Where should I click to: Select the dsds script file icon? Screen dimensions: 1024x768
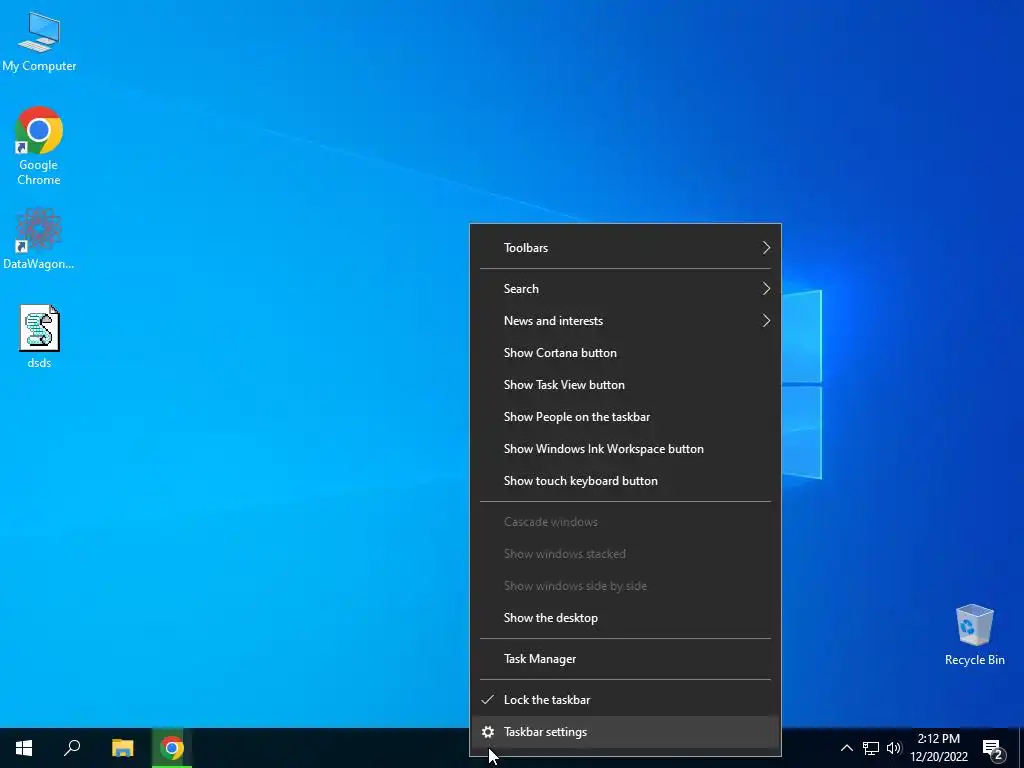39,337
